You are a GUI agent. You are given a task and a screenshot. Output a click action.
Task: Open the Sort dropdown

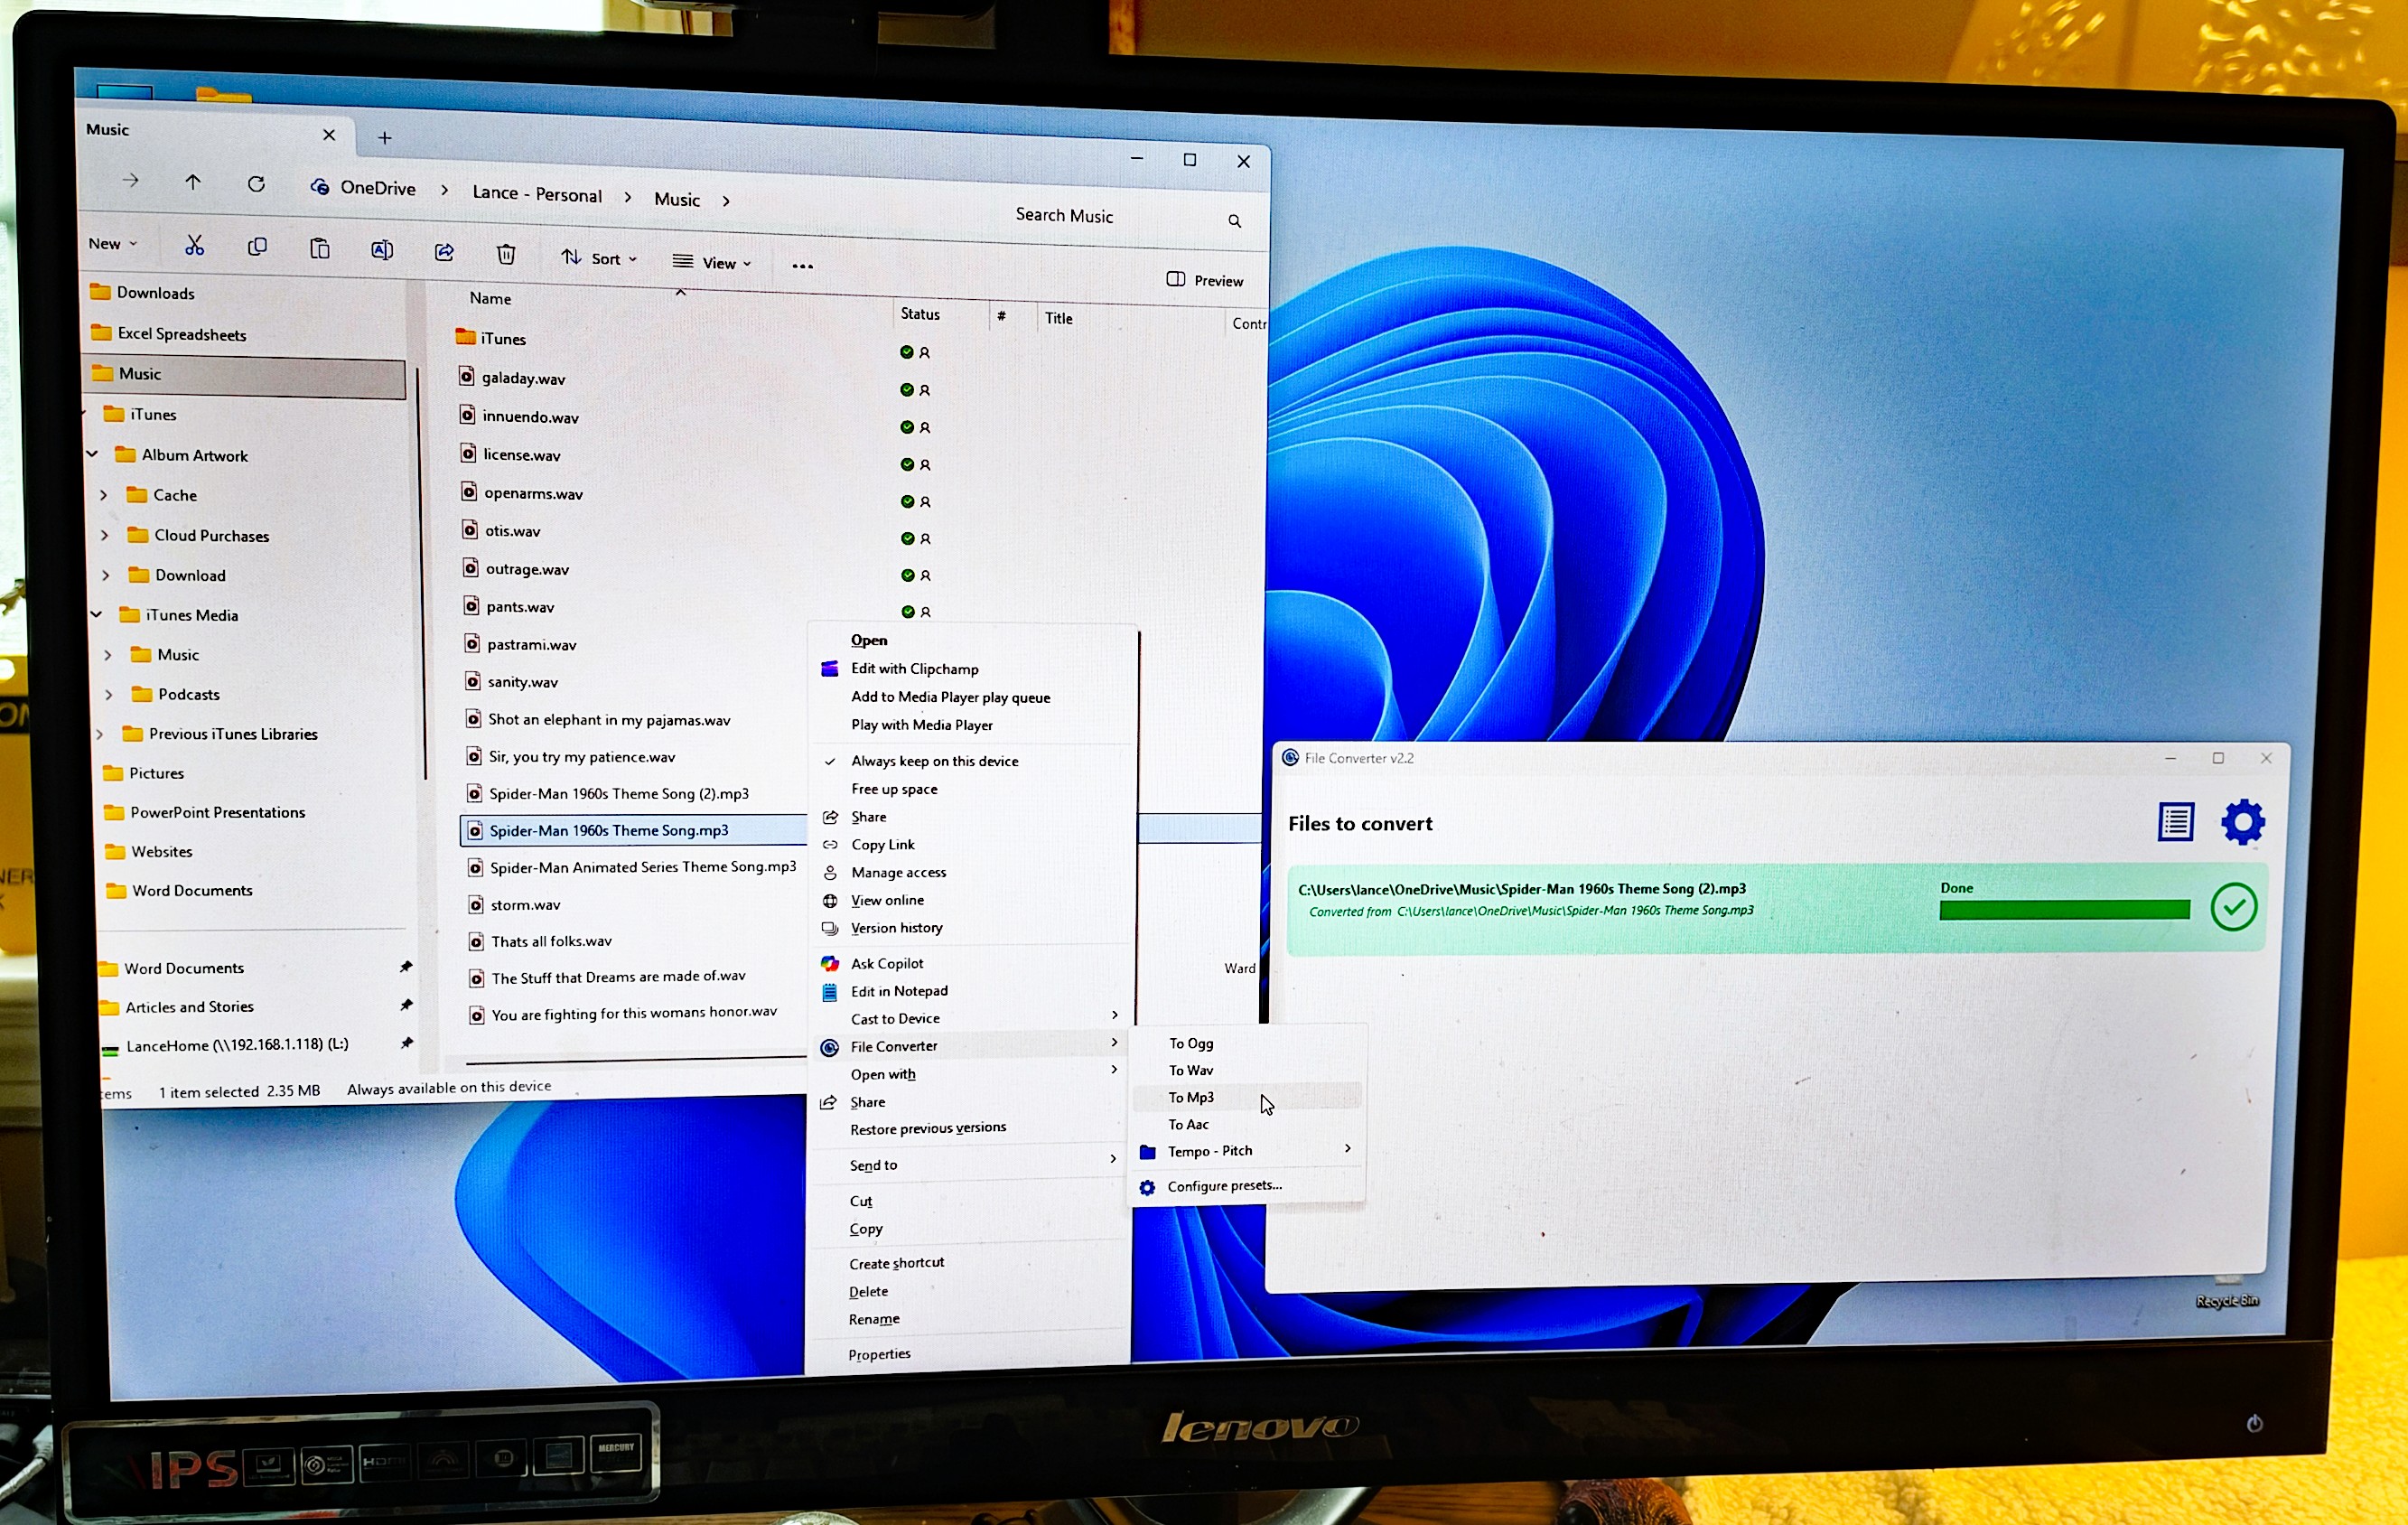click(x=598, y=258)
